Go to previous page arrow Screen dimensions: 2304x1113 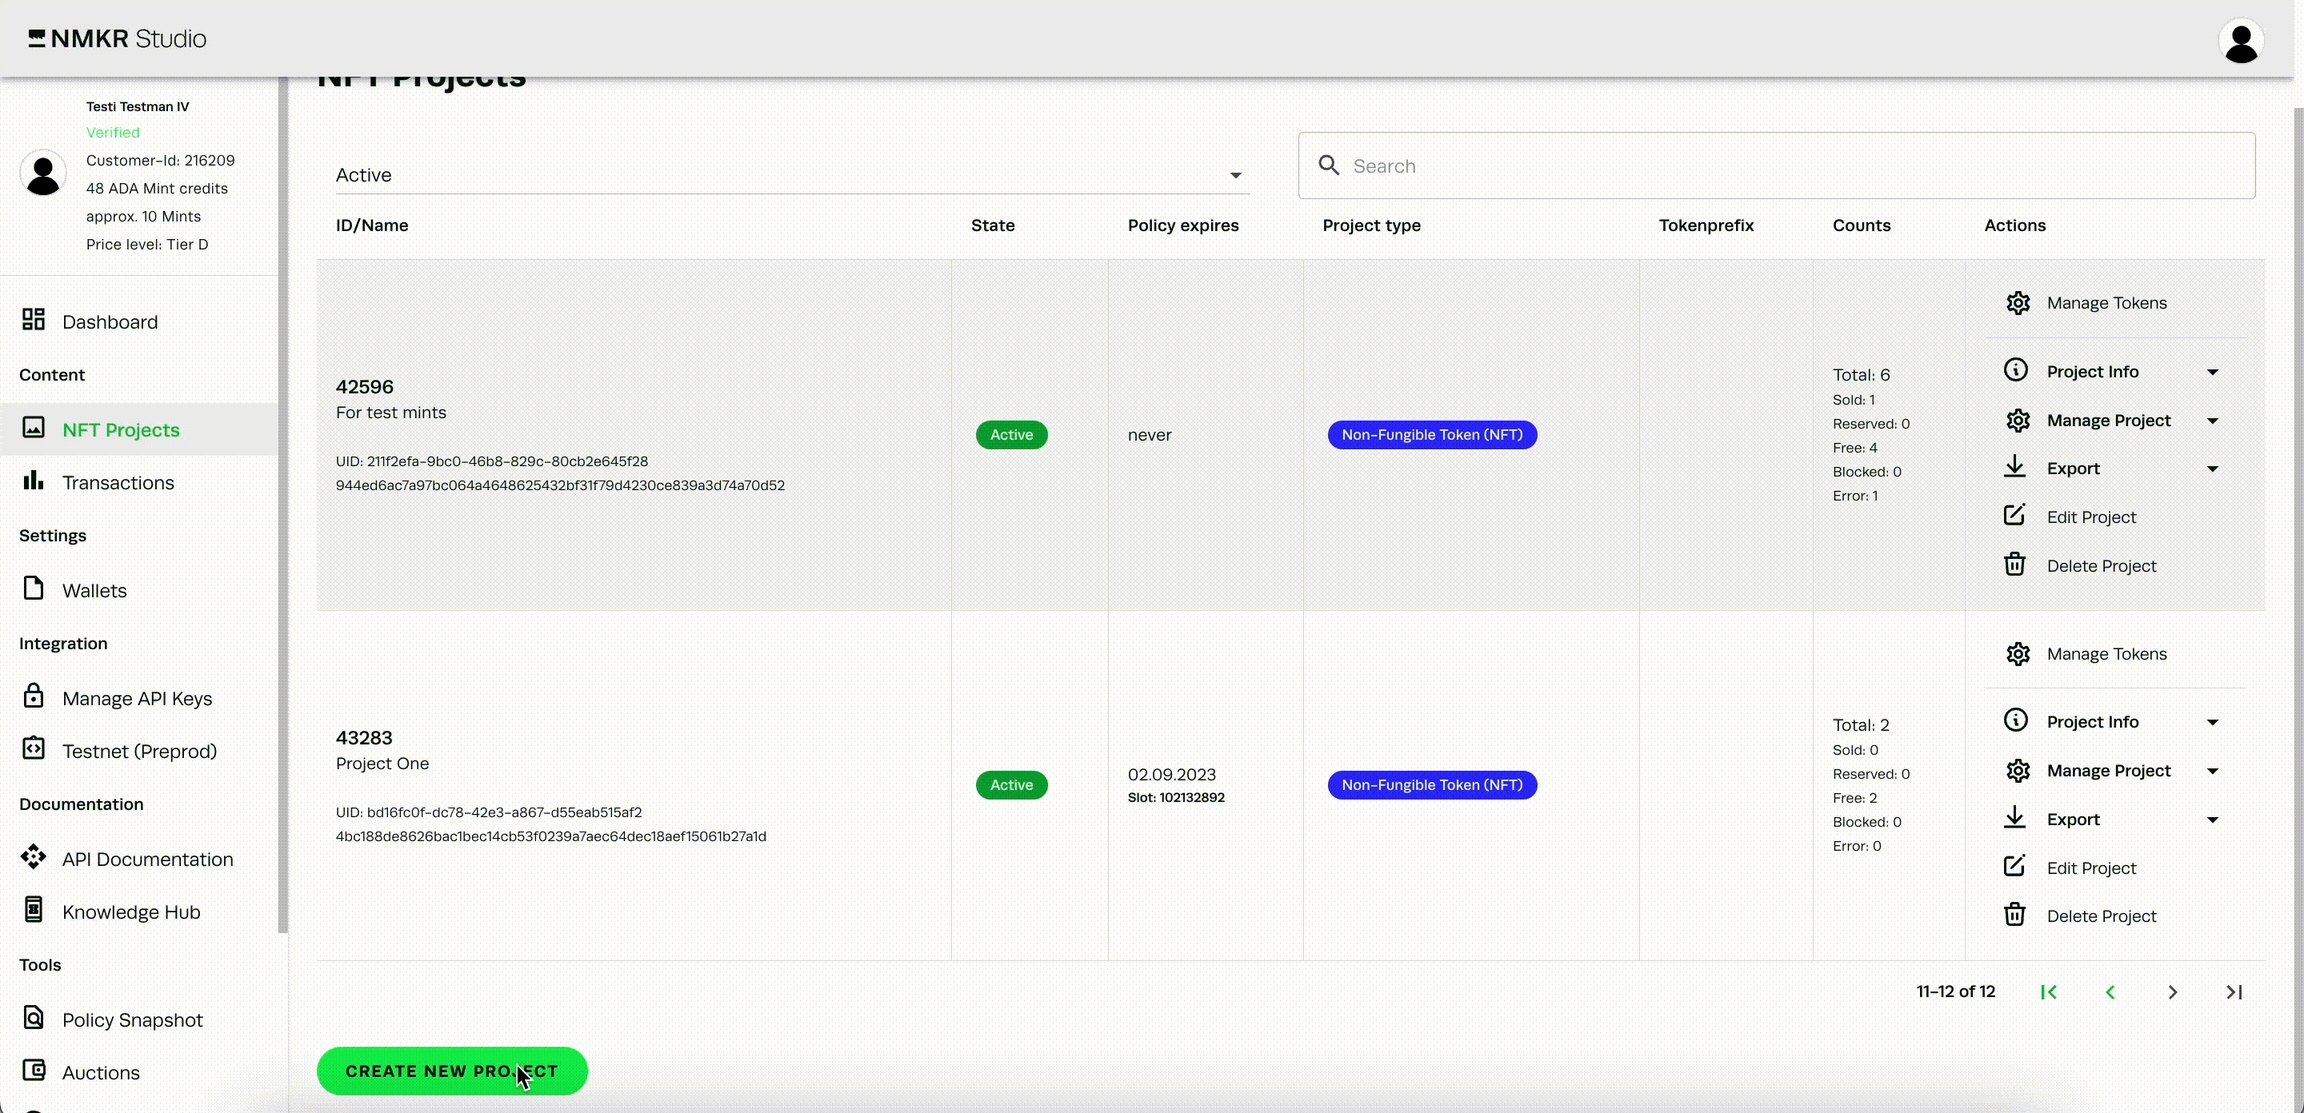coord(2110,992)
